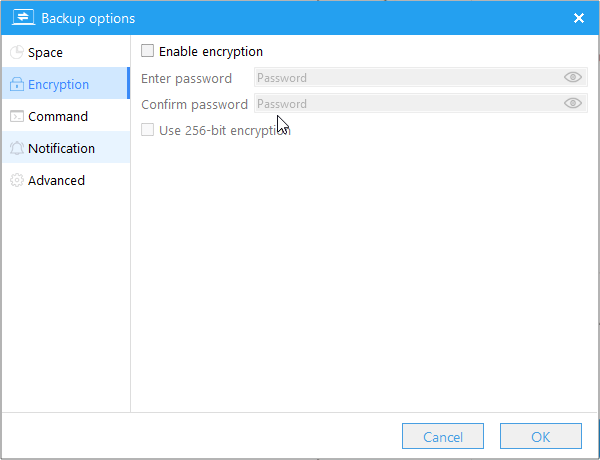Screen dimensions: 600x460
Task: Click the Encryption padlock icon
Action: tap(17, 85)
